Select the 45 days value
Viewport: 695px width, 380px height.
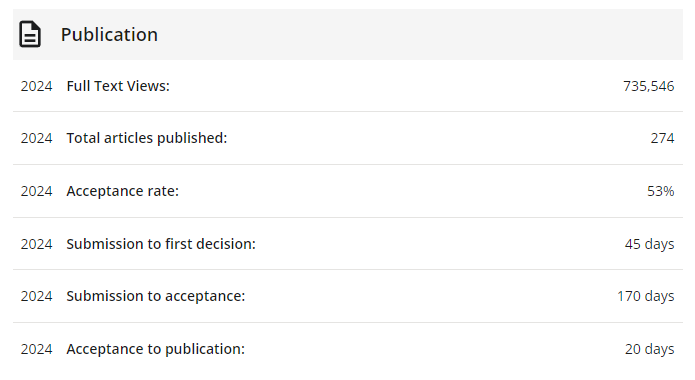coord(649,243)
